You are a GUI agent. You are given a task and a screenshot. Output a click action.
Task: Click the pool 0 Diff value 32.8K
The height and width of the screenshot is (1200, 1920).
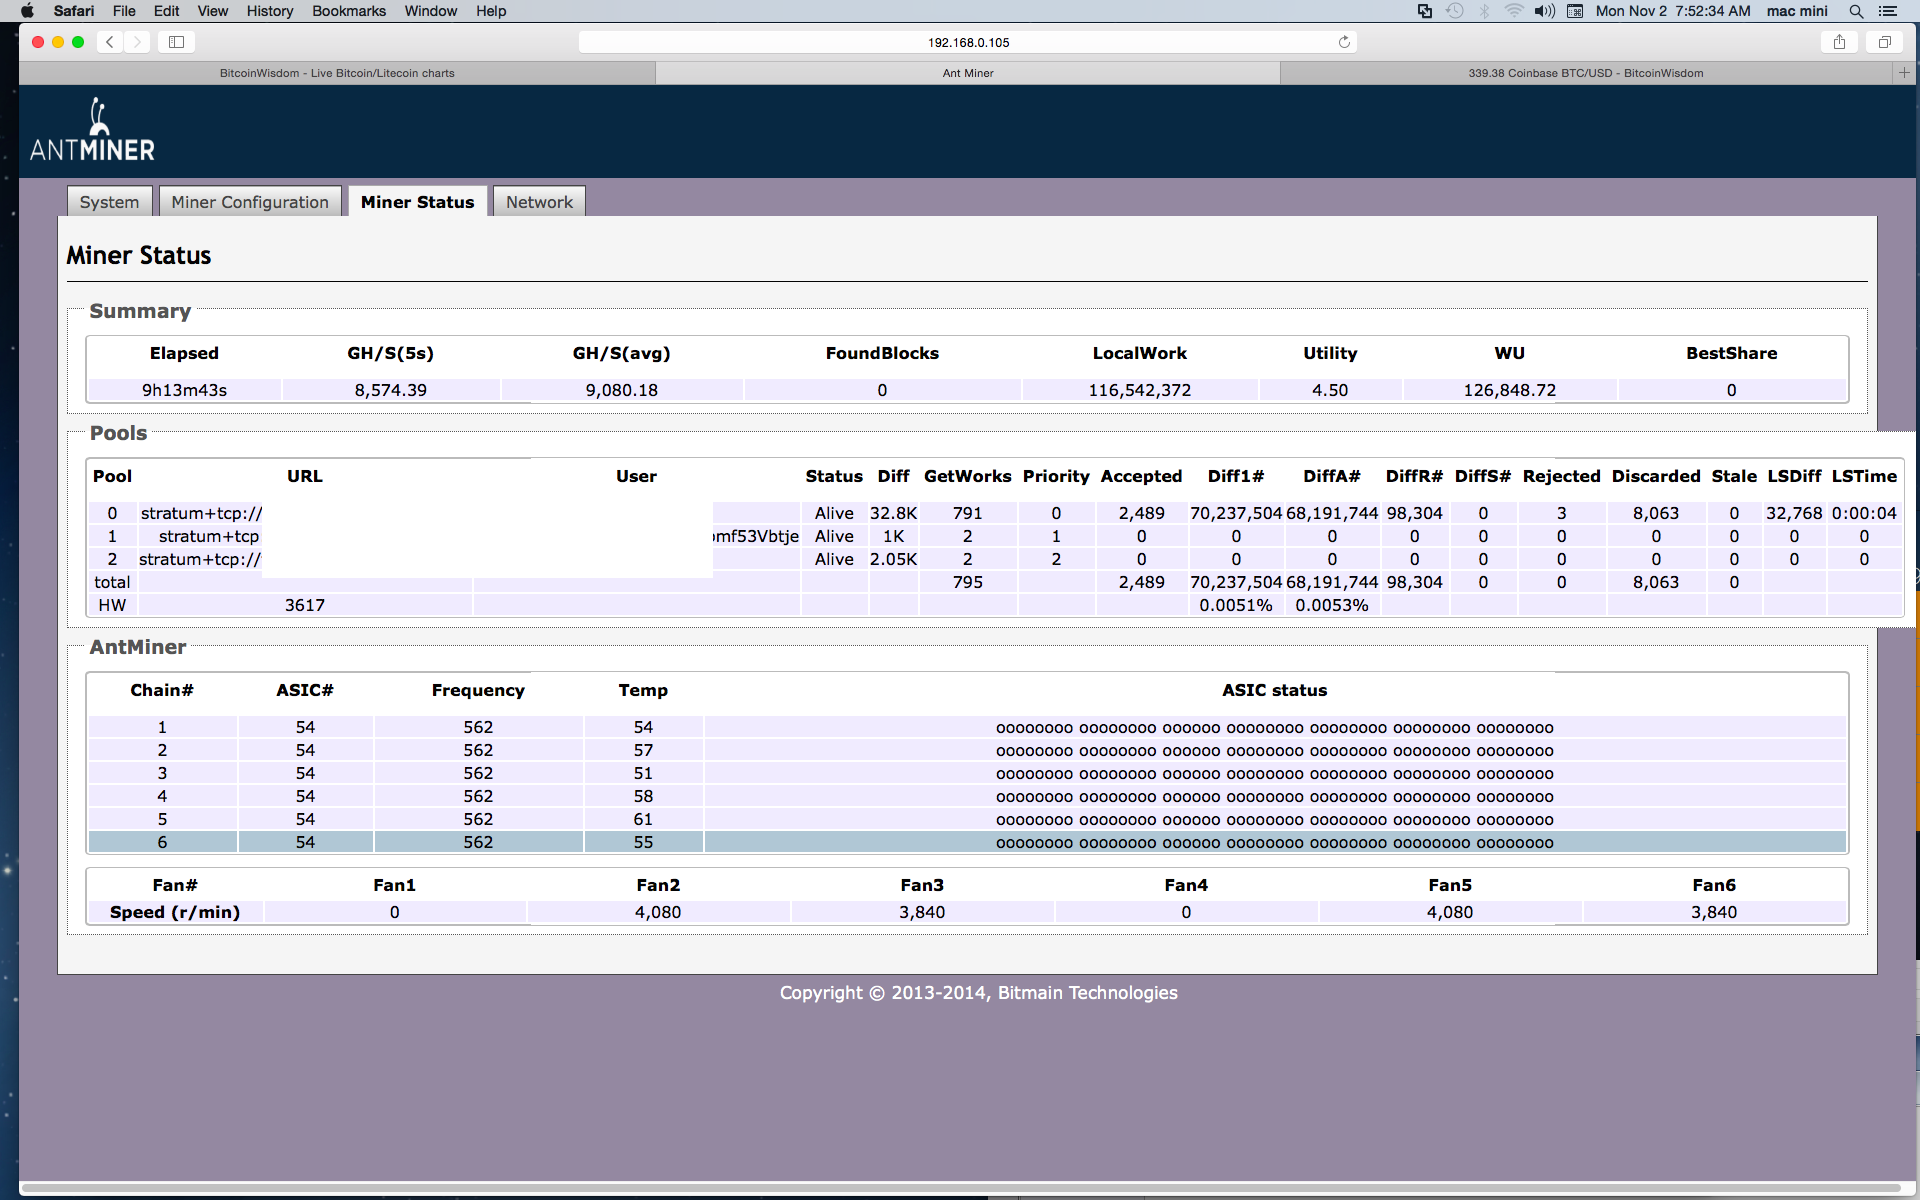pos(893,513)
